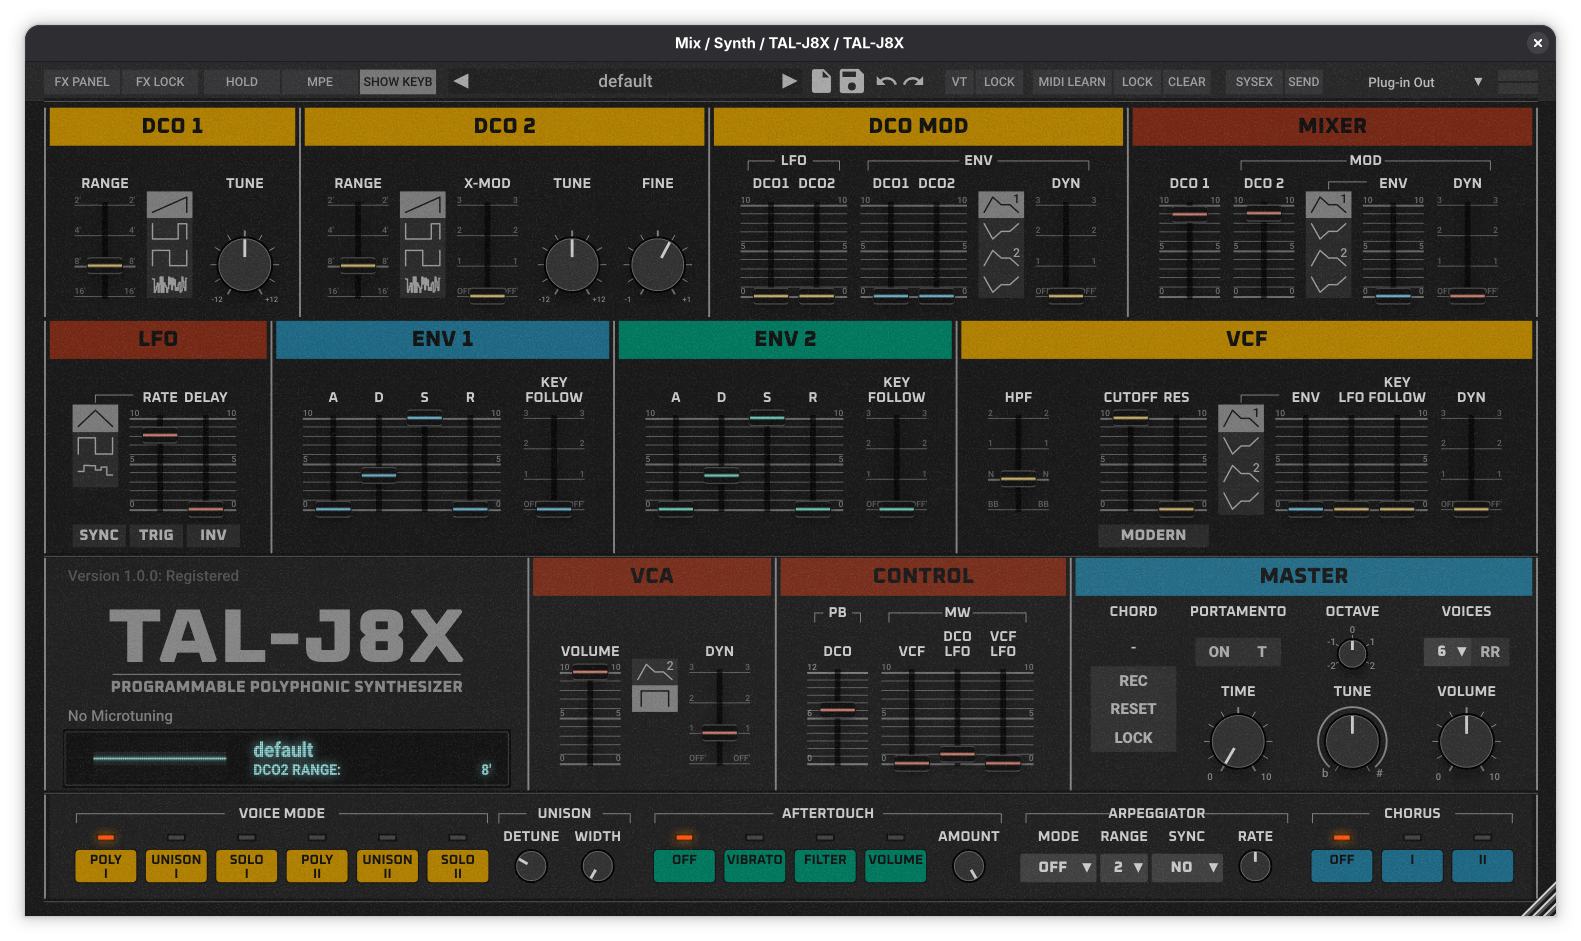Open the arpeggiator MODE dropdown
Screen dimensions: 1581x941
click(1059, 867)
